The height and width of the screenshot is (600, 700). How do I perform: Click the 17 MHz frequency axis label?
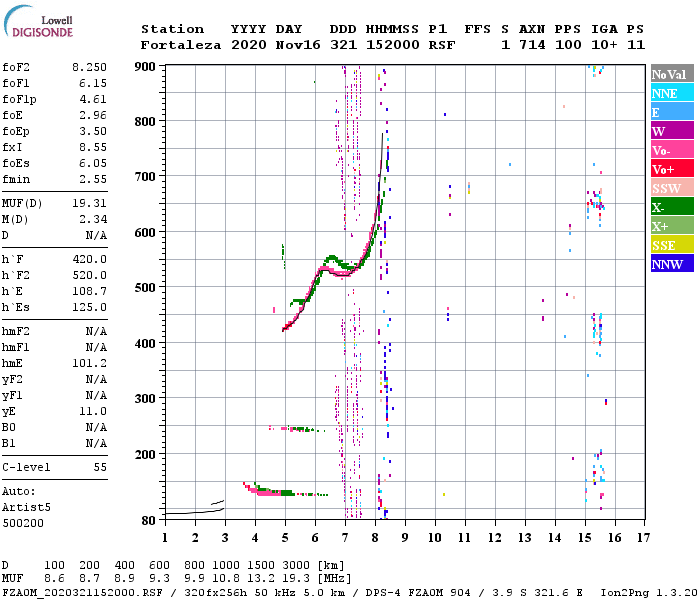pyautogui.click(x=643, y=538)
